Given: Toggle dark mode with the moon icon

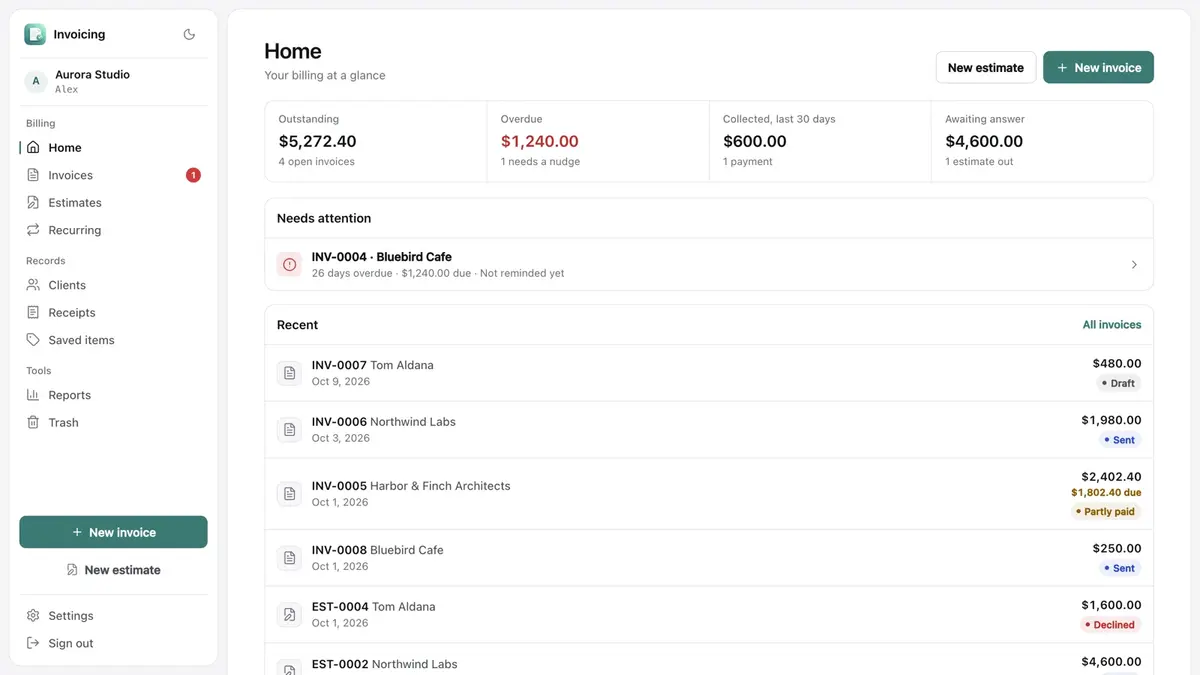Looking at the screenshot, I should pyautogui.click(x=189, y=34).
